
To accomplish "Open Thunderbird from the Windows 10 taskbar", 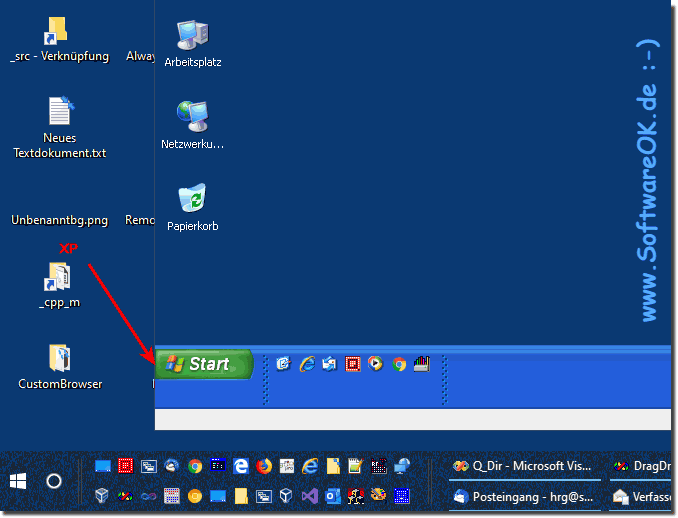I will click(x=172, y=466).
